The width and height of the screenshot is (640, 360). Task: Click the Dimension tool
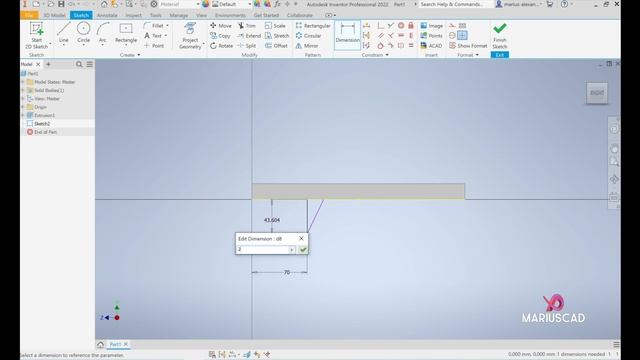point(347,35)
